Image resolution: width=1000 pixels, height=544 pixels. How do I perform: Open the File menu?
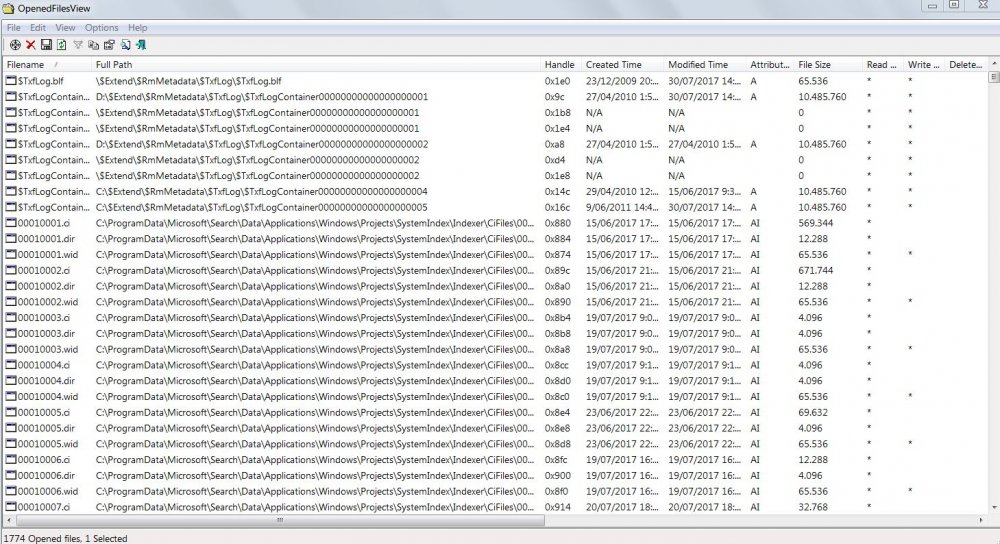tap(13, 27)
